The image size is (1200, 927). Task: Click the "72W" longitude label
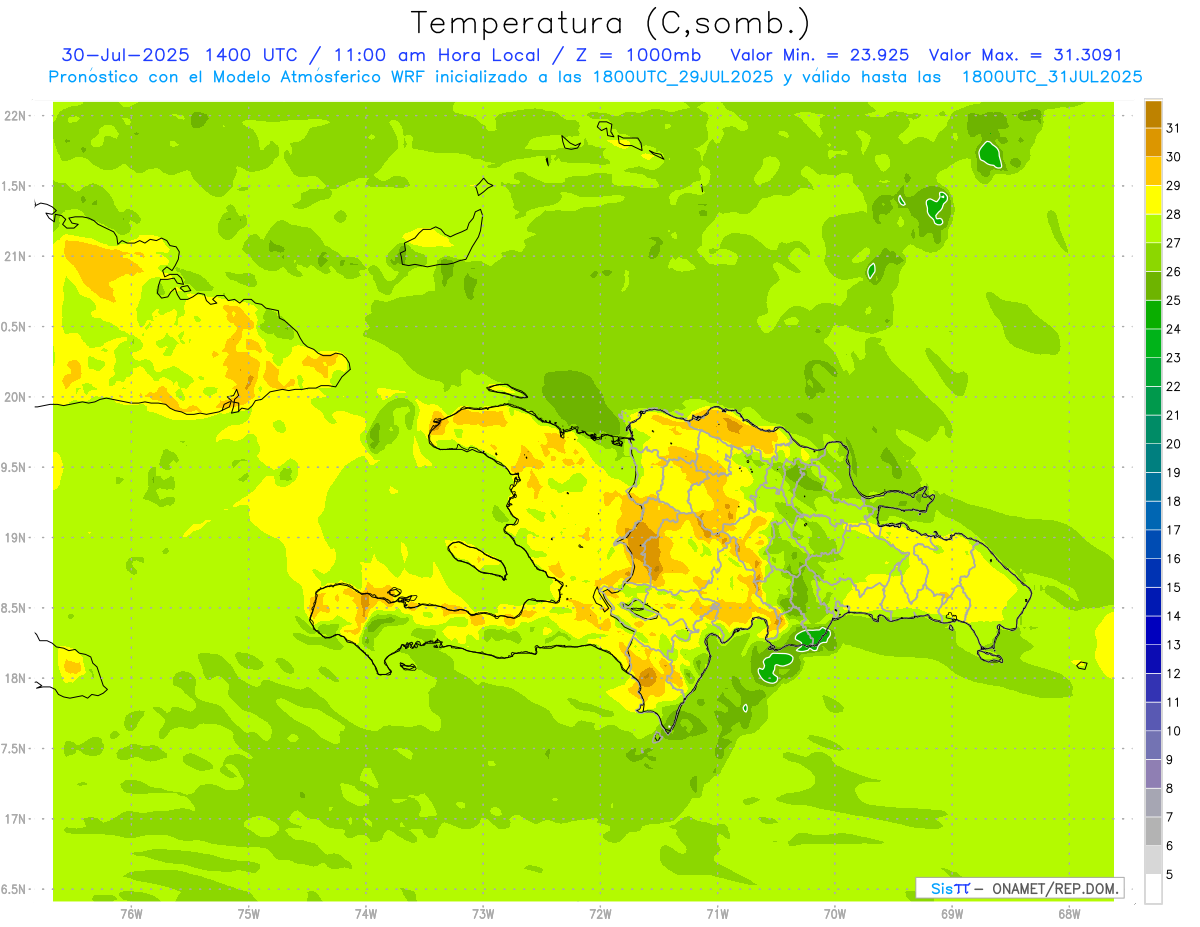[x=600, y=914]
